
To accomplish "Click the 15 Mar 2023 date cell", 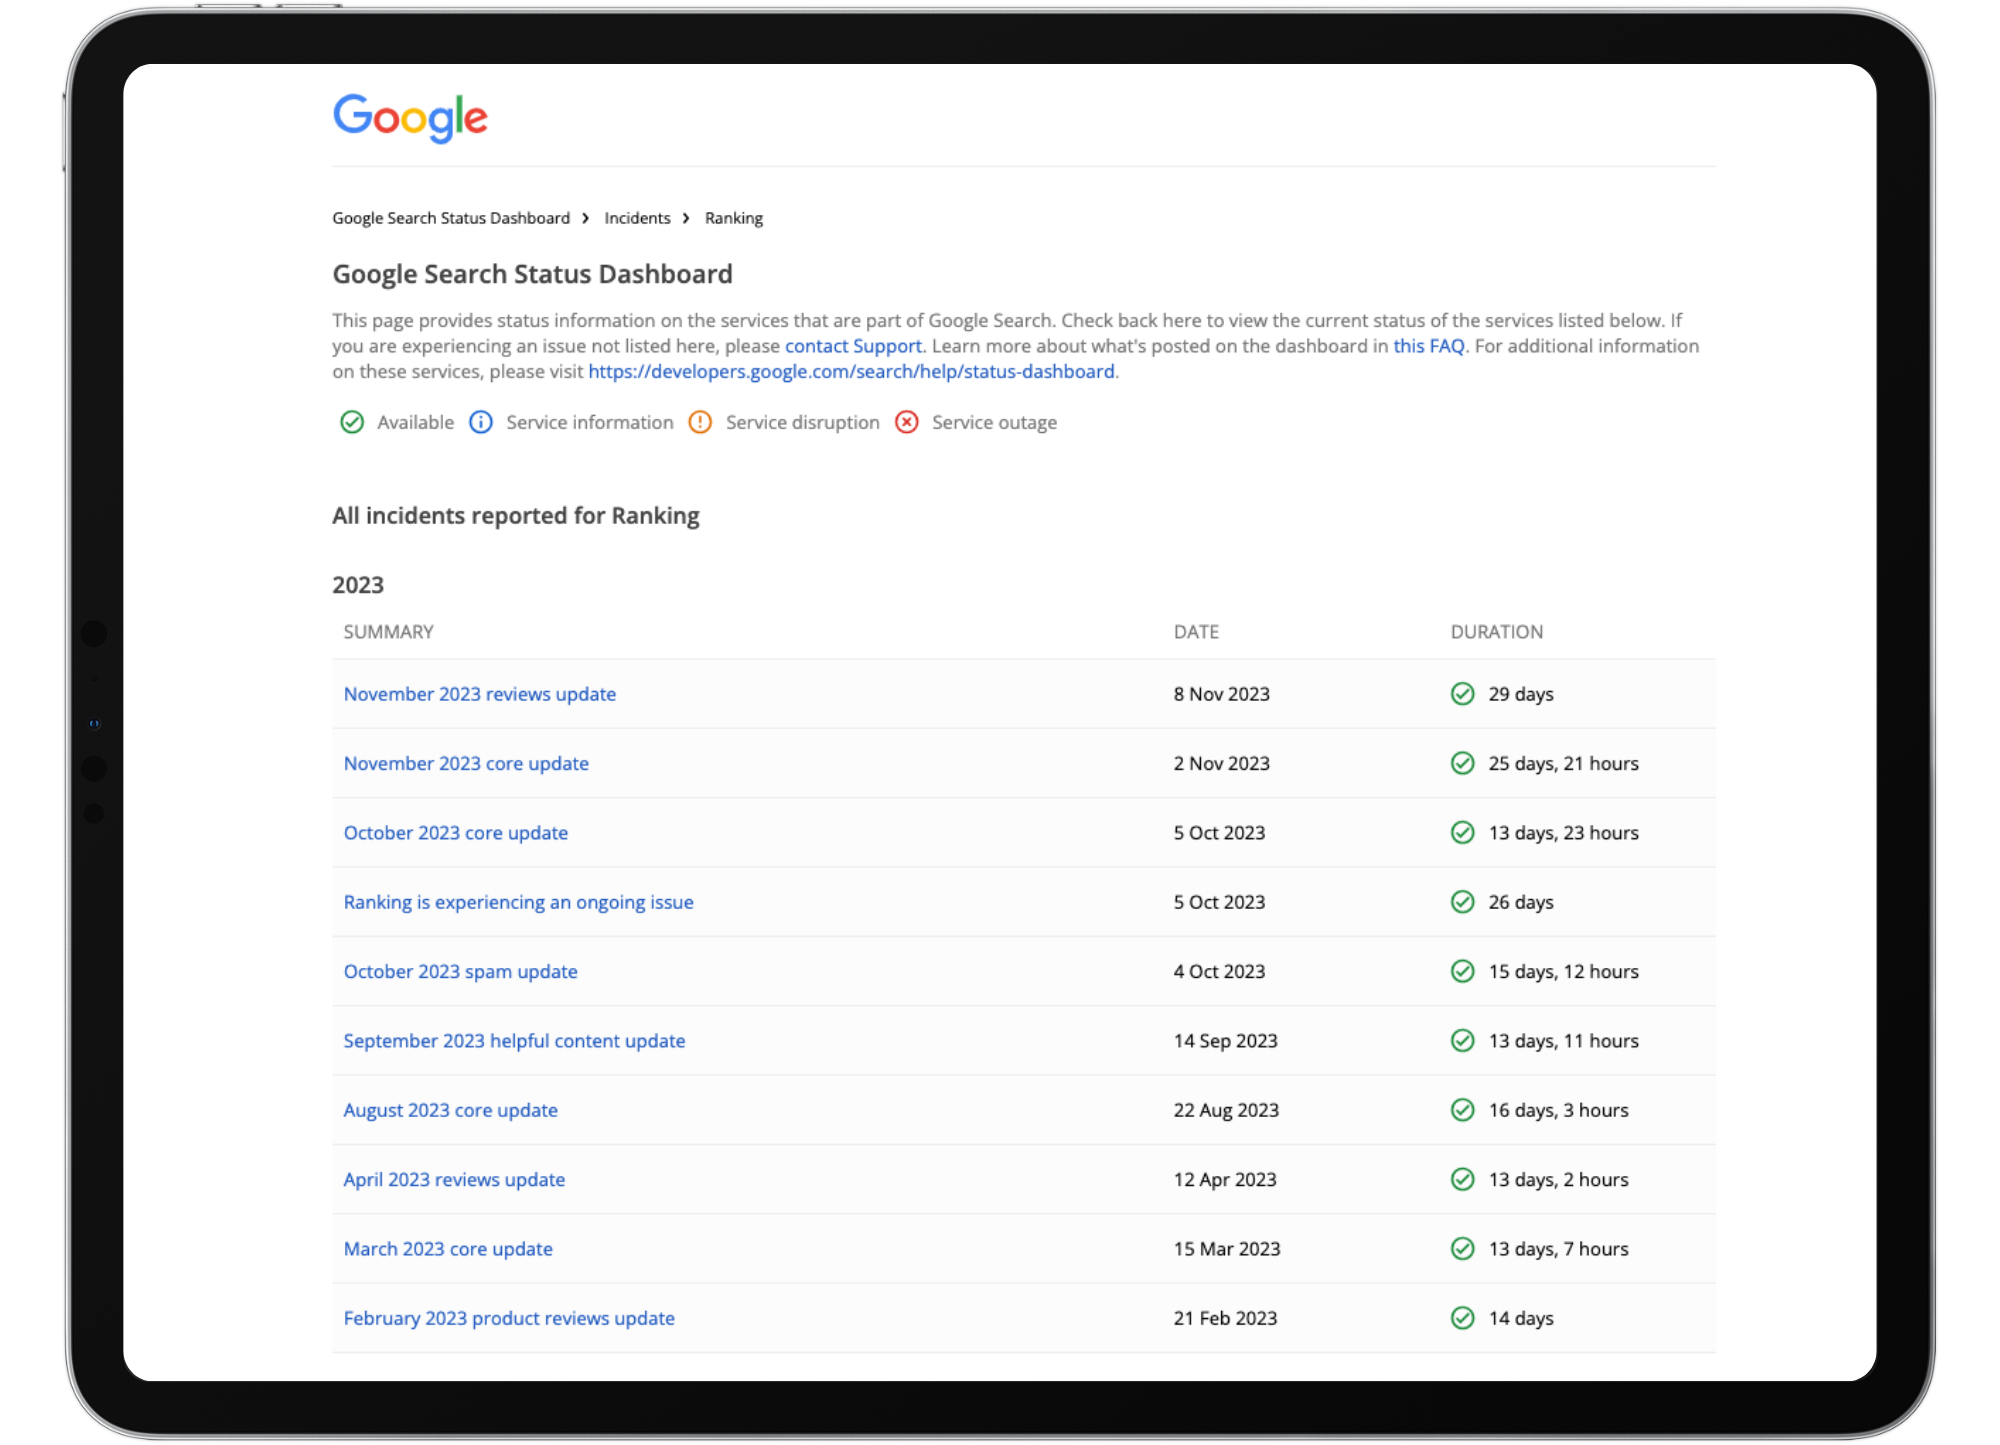I will 1227,1249.
